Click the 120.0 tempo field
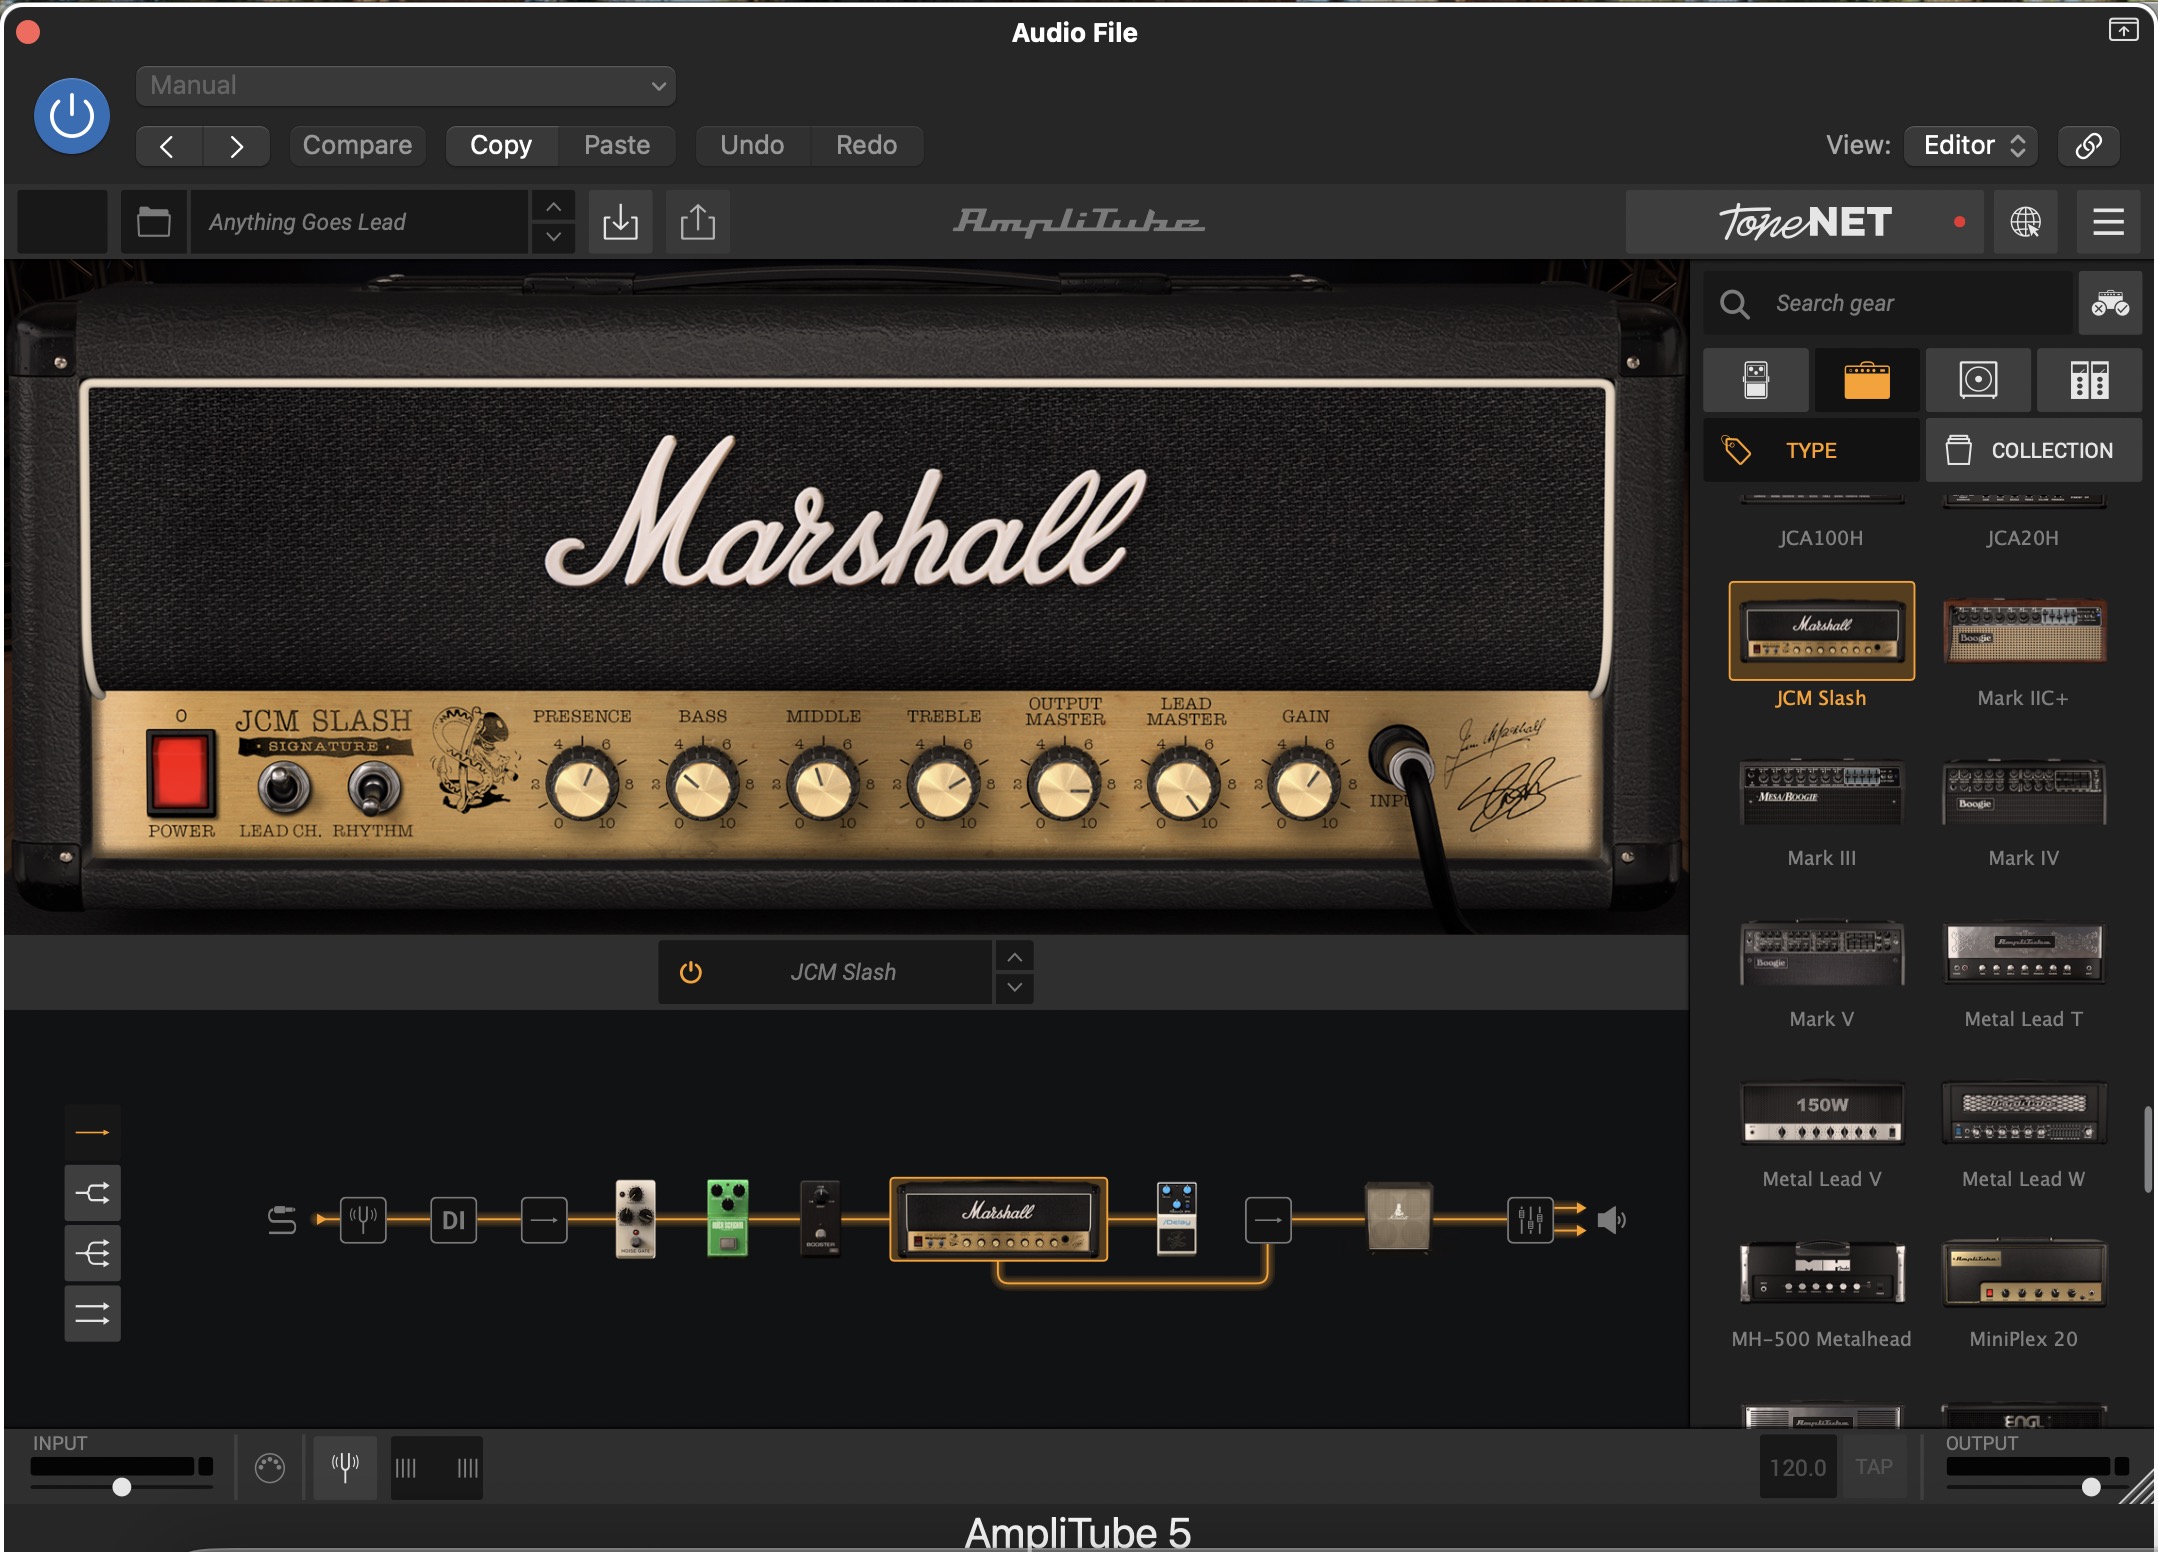The height and width of the screenshot is (1552, 2158). (1797, 1468)
